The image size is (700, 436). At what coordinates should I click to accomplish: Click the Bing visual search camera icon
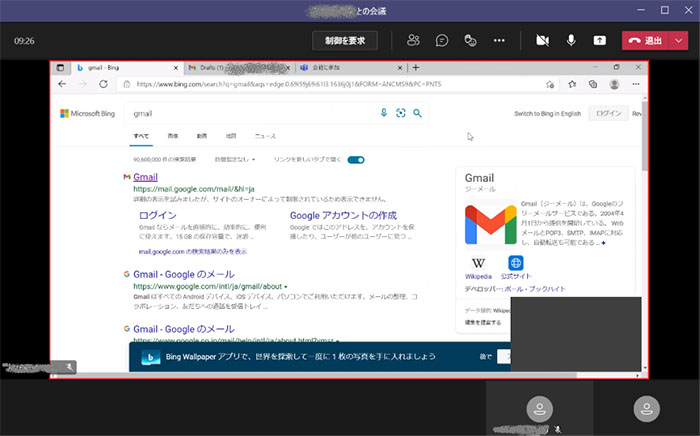click(401, 113)
